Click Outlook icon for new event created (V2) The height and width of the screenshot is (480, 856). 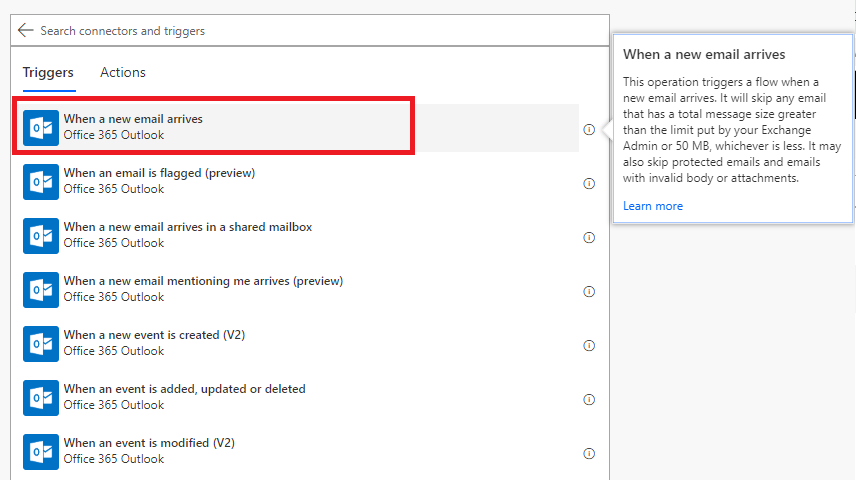click(x=41, y=344)
